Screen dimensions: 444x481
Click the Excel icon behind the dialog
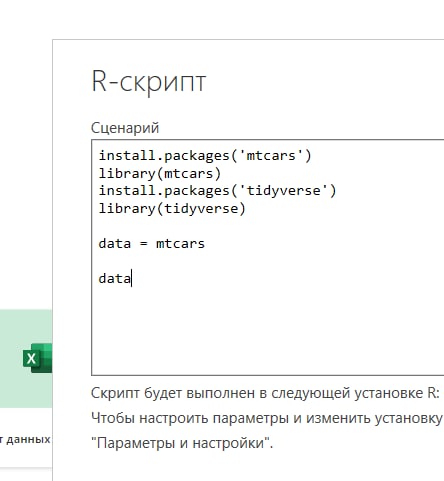(37, 358)
